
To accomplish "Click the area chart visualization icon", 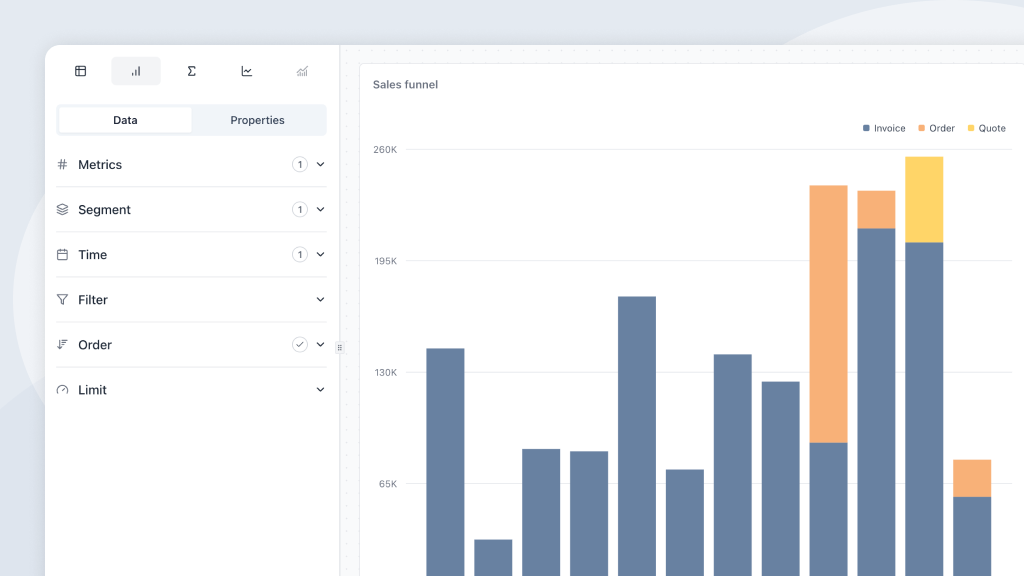I will pos(302,71).
